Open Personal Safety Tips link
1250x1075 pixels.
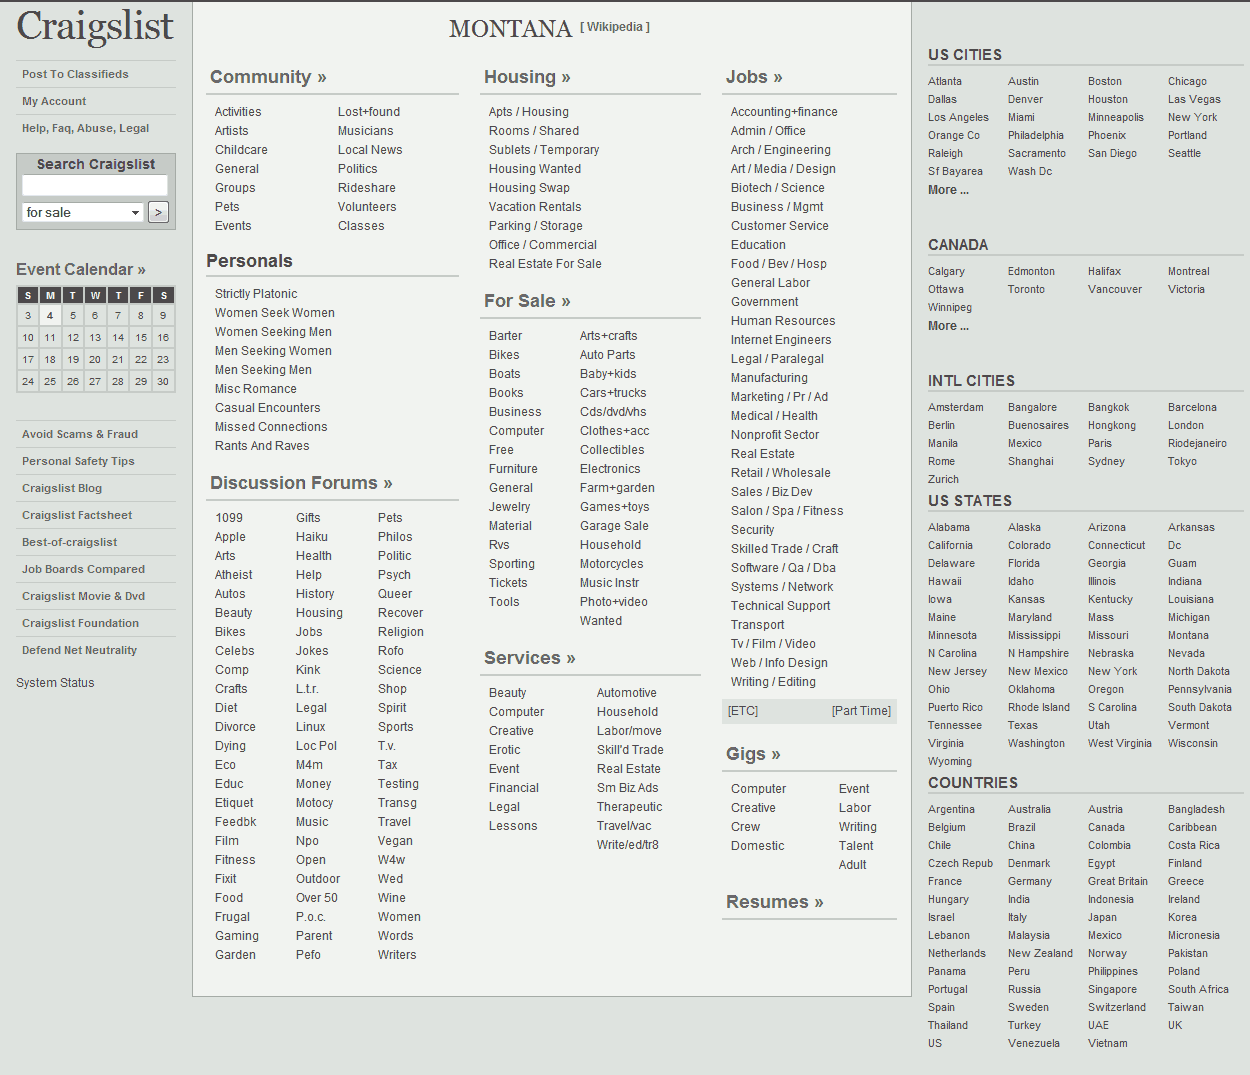pyautogui.click(x=78, y=461)
